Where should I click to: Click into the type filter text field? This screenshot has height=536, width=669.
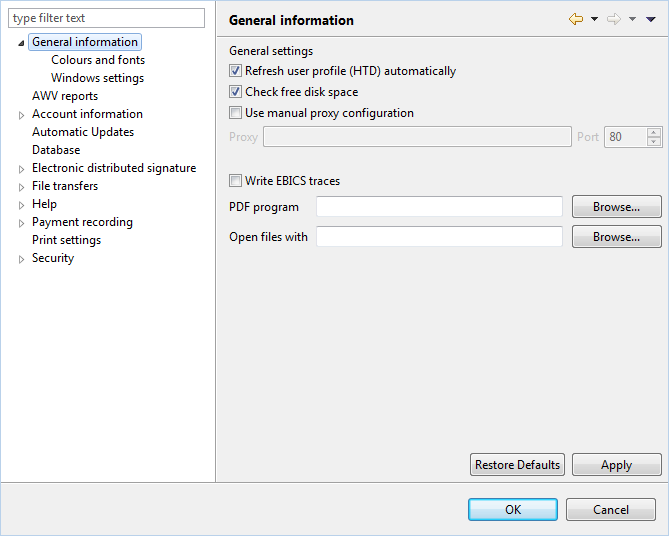click(106, 18)
